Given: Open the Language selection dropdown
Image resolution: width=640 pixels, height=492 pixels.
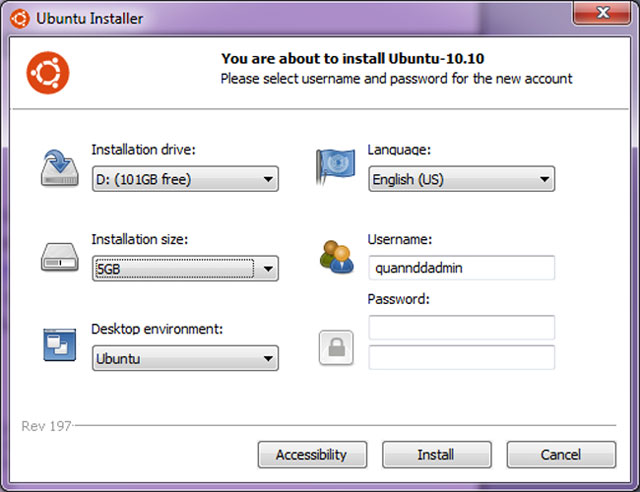Looking at the screenshot, I should click(x=461, y=180).
